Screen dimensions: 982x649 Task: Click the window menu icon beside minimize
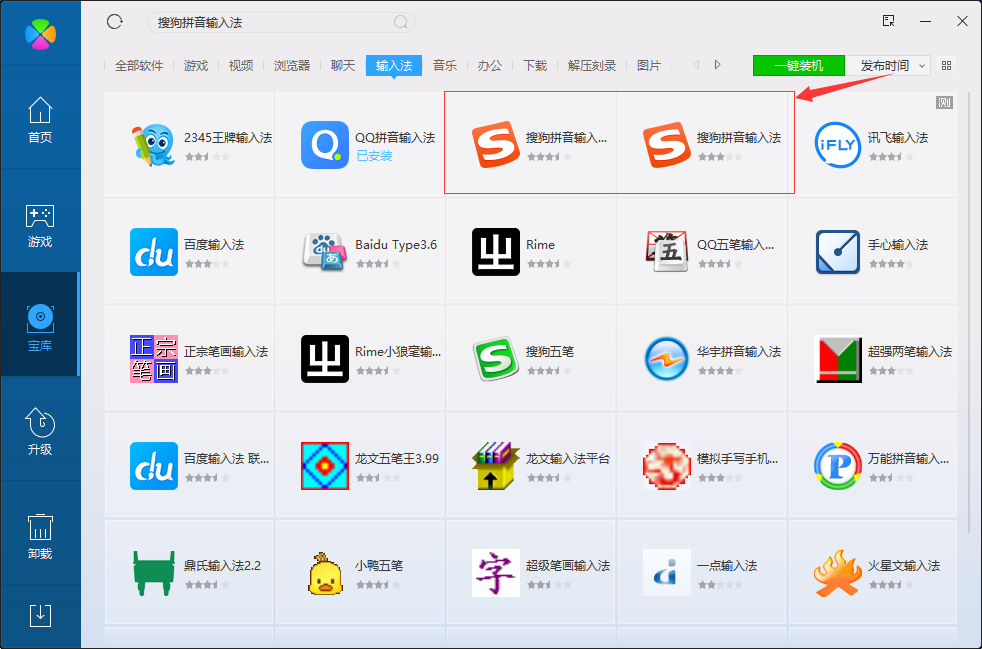tap(888, 21)
